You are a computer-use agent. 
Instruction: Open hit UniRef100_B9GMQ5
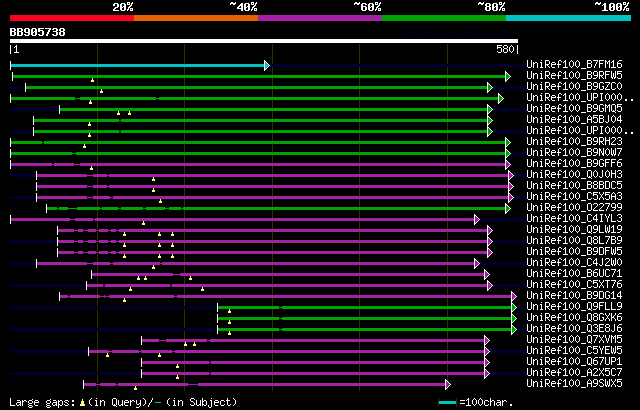(574, 109)
